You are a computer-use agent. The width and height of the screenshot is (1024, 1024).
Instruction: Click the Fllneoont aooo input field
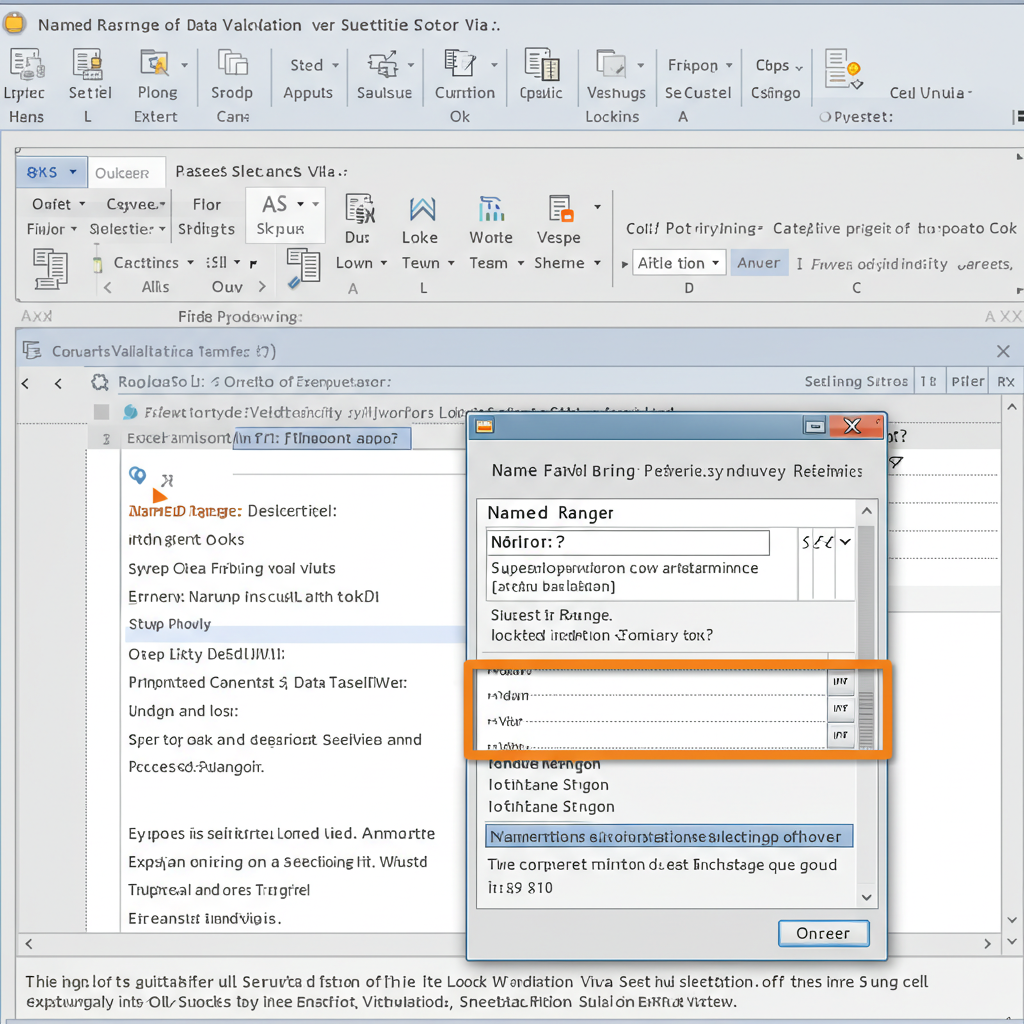pos(322,438)
